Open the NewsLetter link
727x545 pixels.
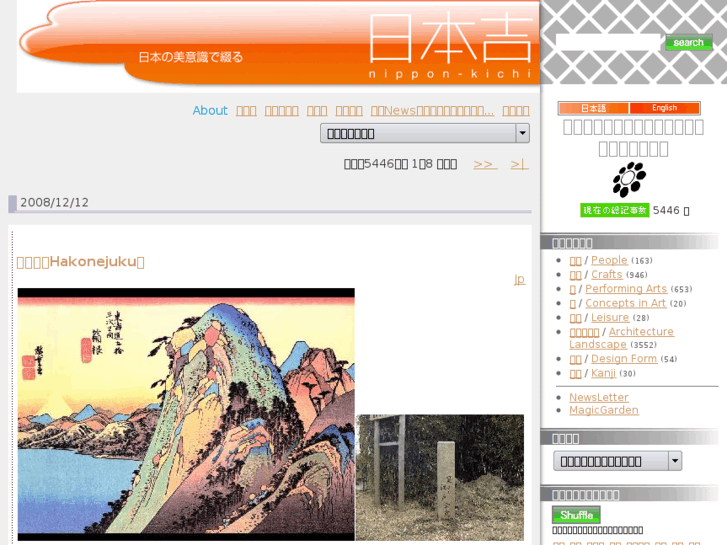tap(599, 398)
